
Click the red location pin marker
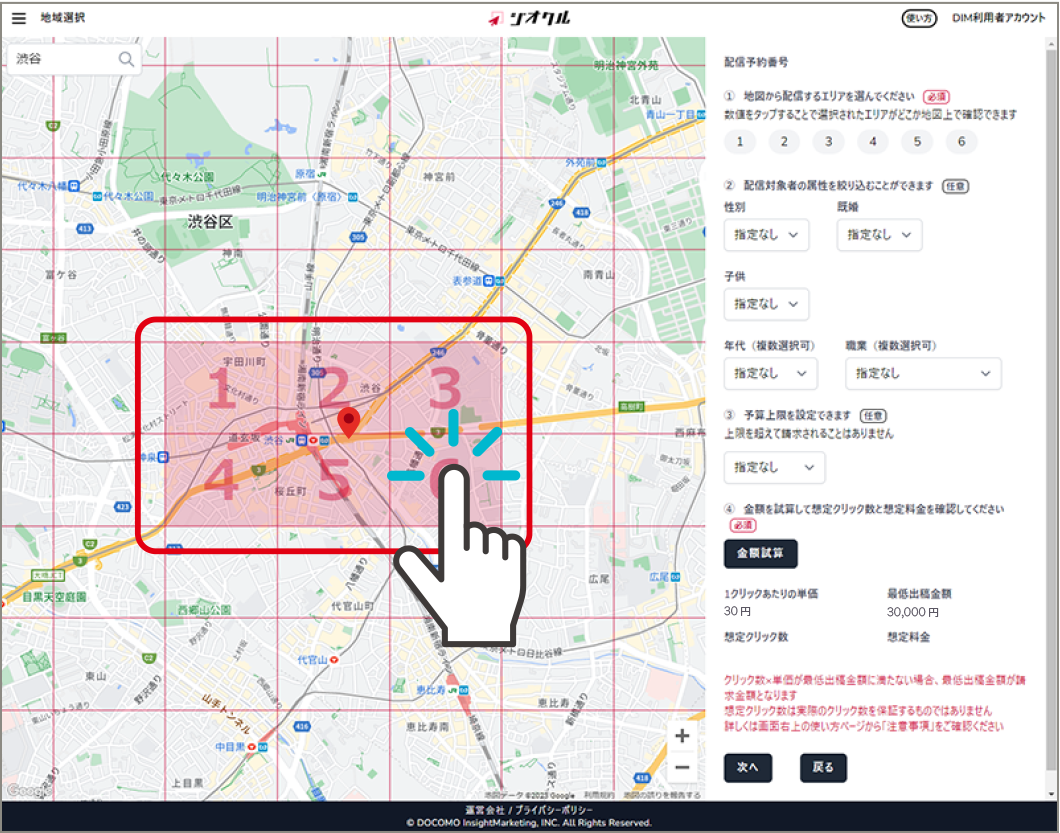point(348,421)
